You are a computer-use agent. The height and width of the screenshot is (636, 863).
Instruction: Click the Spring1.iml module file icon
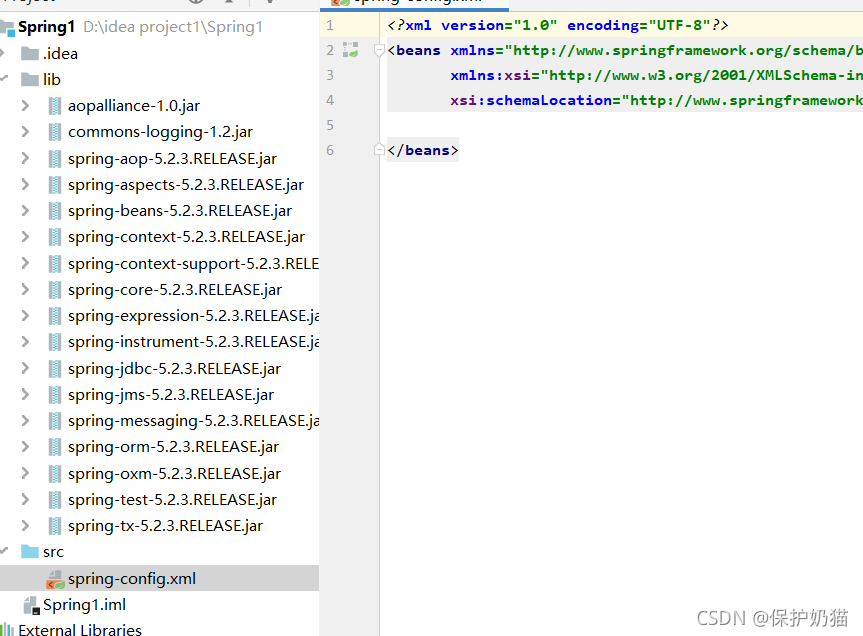pos(32,605)
